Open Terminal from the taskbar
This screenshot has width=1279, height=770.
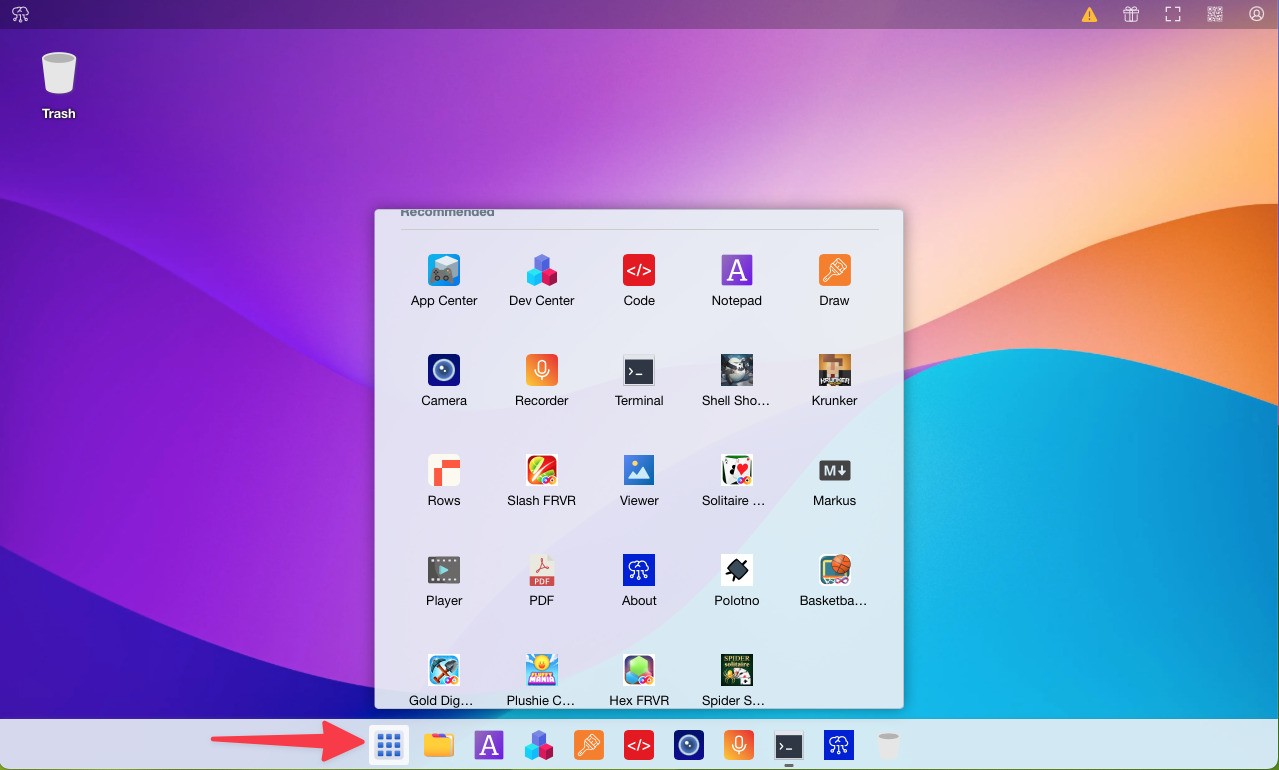(x=789, y=745)
